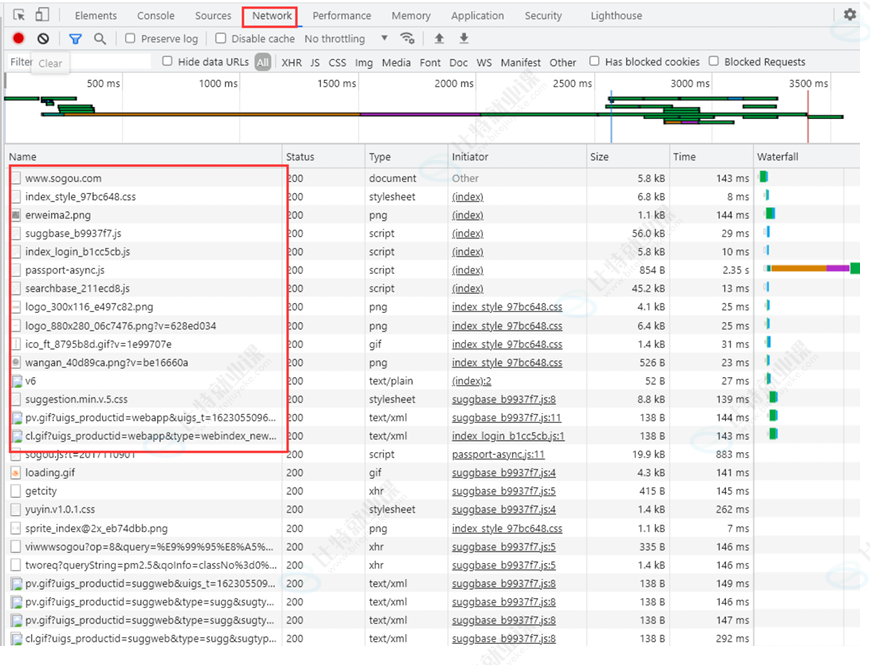
Task: Check Hide data URLs option
Action: 167,61
